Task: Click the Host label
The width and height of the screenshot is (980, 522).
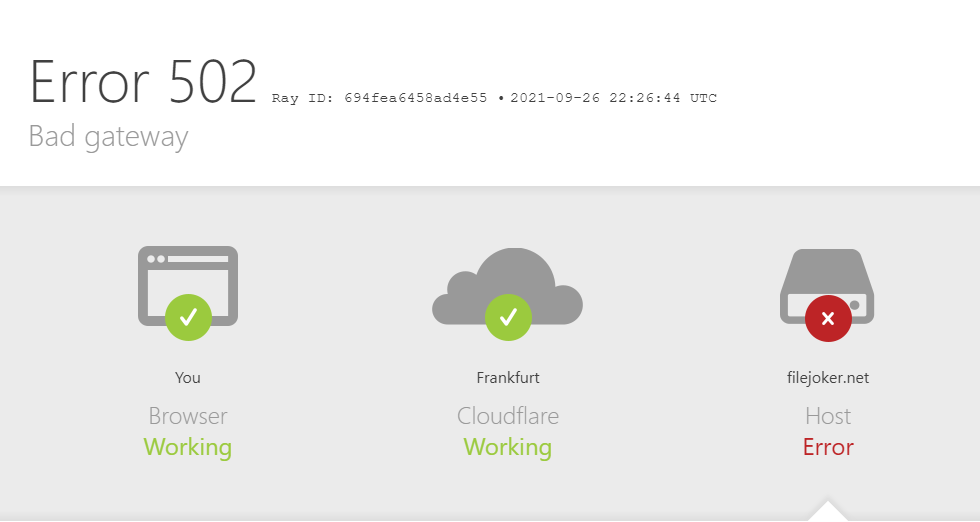Action: 828,416
